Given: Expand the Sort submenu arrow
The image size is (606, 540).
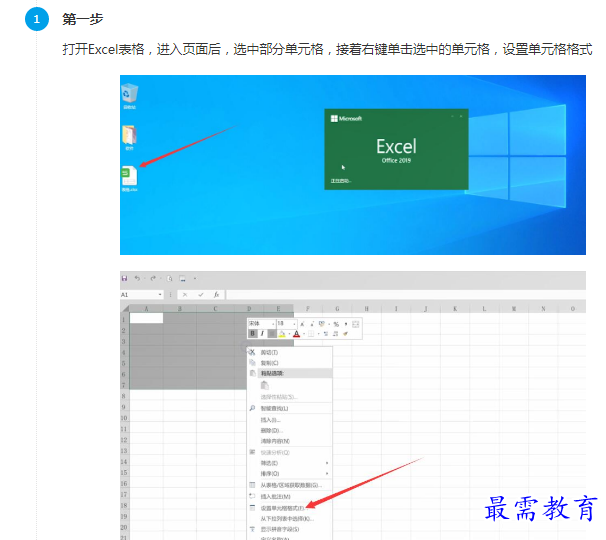Looking at the screenshot, I should [x=327, y=474].
